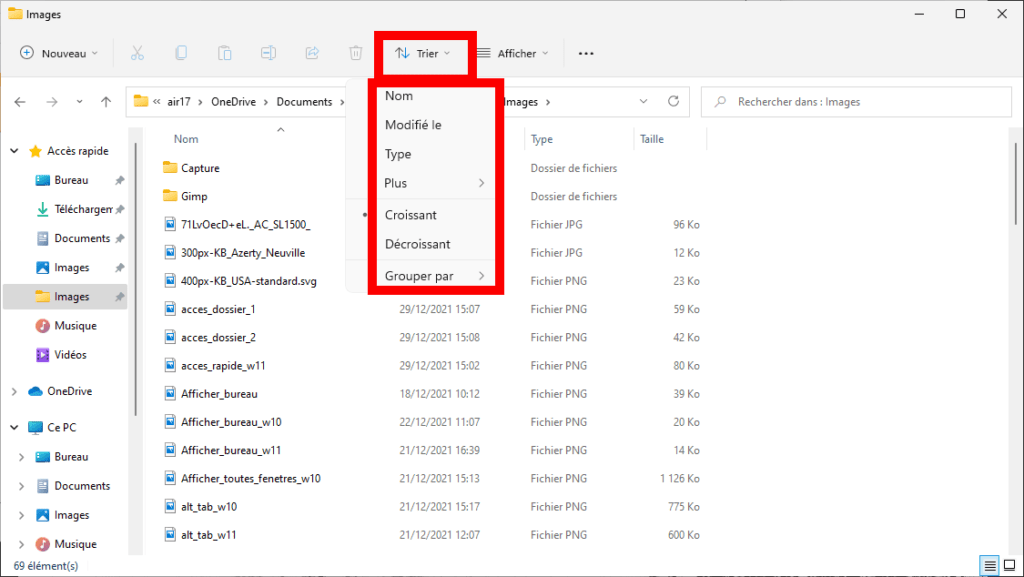
Task: Go up one folder level arrow
Action: click(x=106, y=102)
